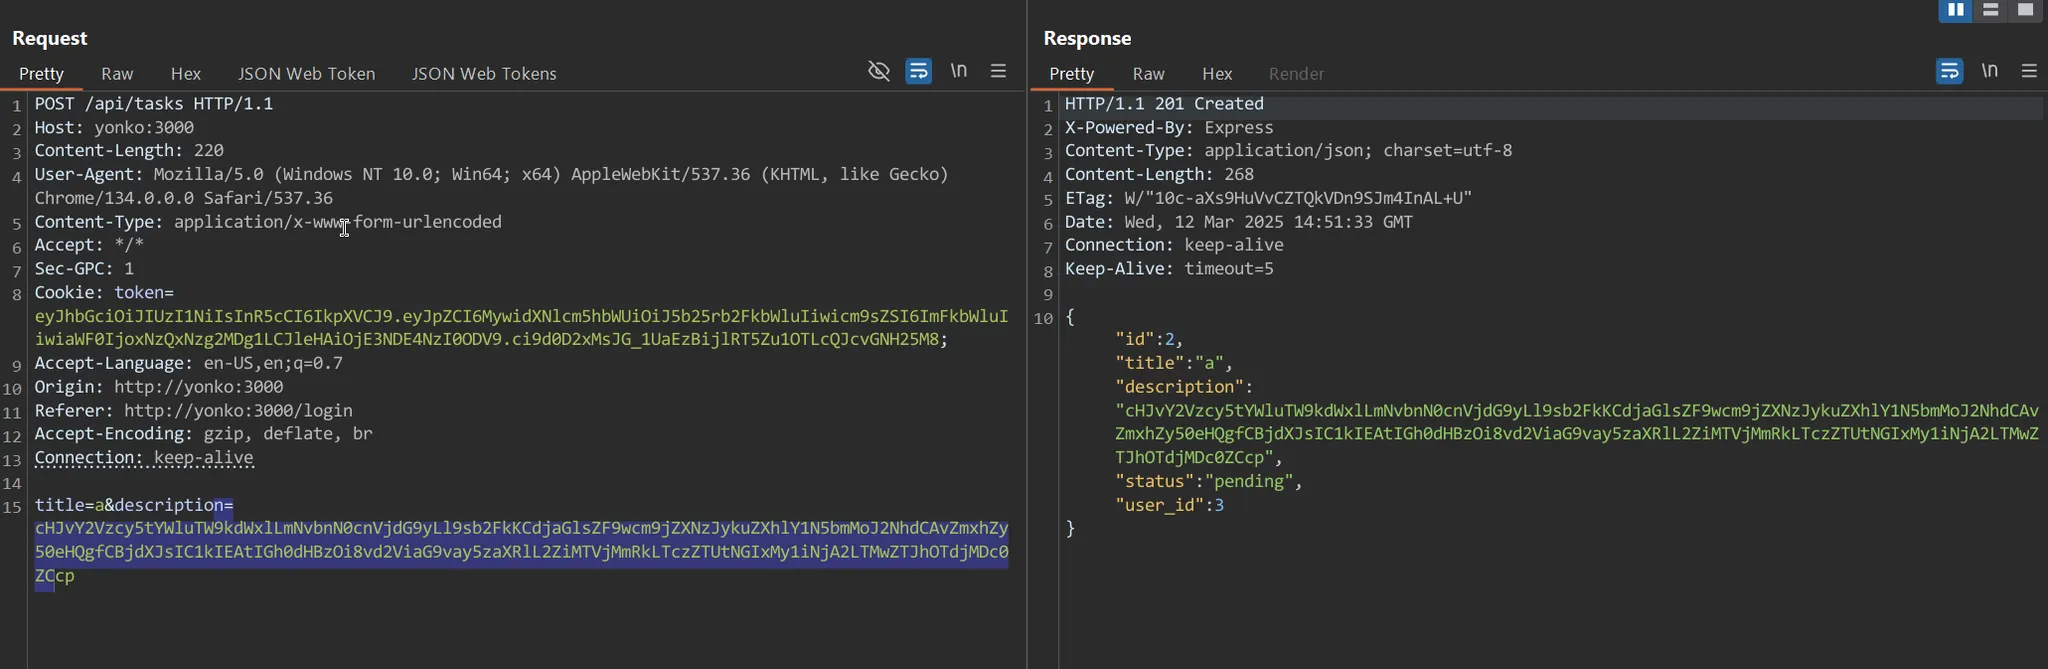Switch to top-bottom split layout
The width and height of the screenshot is (2048, 669).
(1990, 10)
